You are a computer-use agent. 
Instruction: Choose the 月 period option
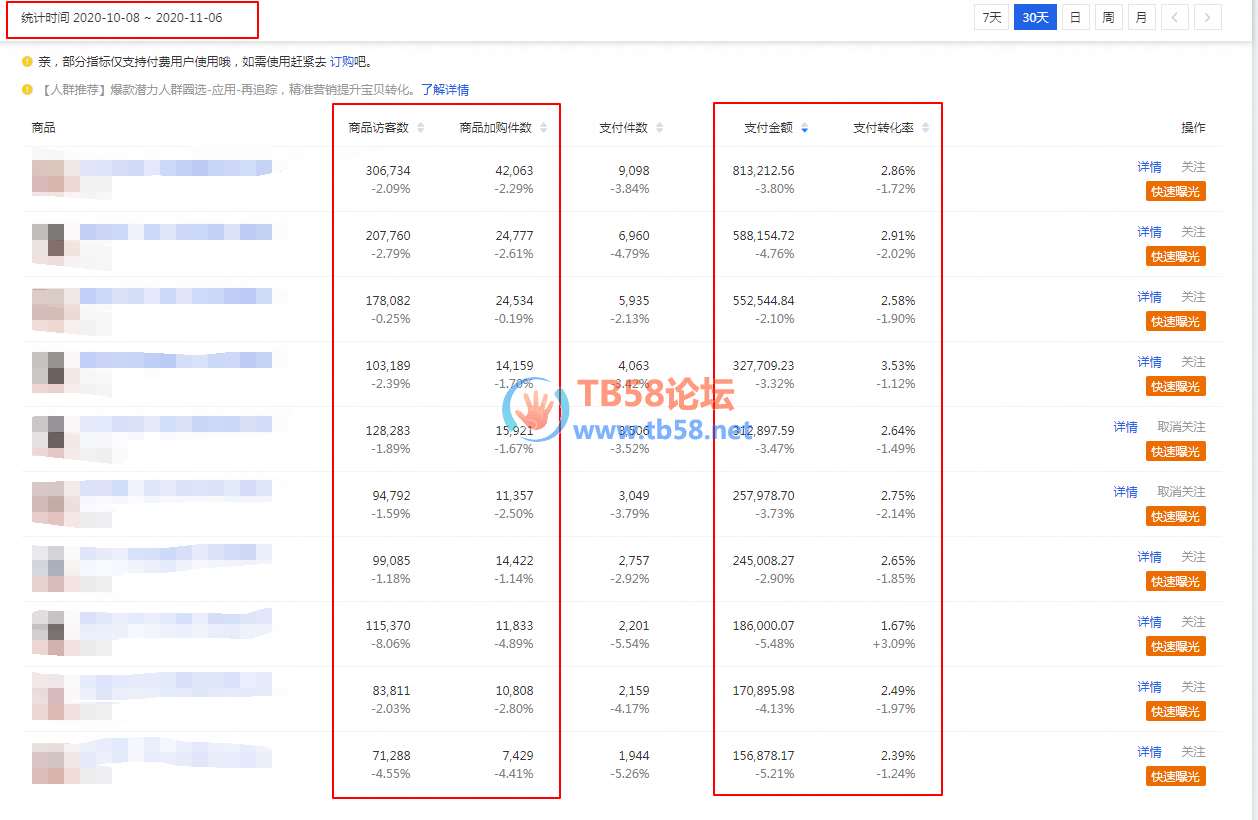tap(1140, 17)
